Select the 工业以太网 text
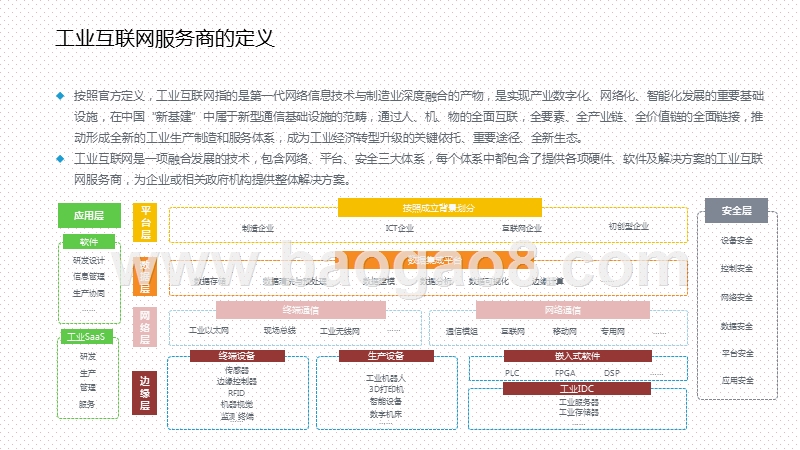This screenshot has height=450, width=800. pos(209,331)
